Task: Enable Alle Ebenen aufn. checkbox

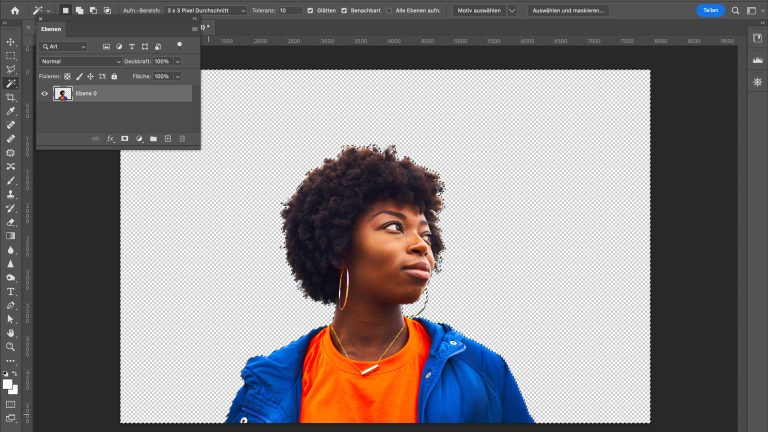Action: coord(388,10)
